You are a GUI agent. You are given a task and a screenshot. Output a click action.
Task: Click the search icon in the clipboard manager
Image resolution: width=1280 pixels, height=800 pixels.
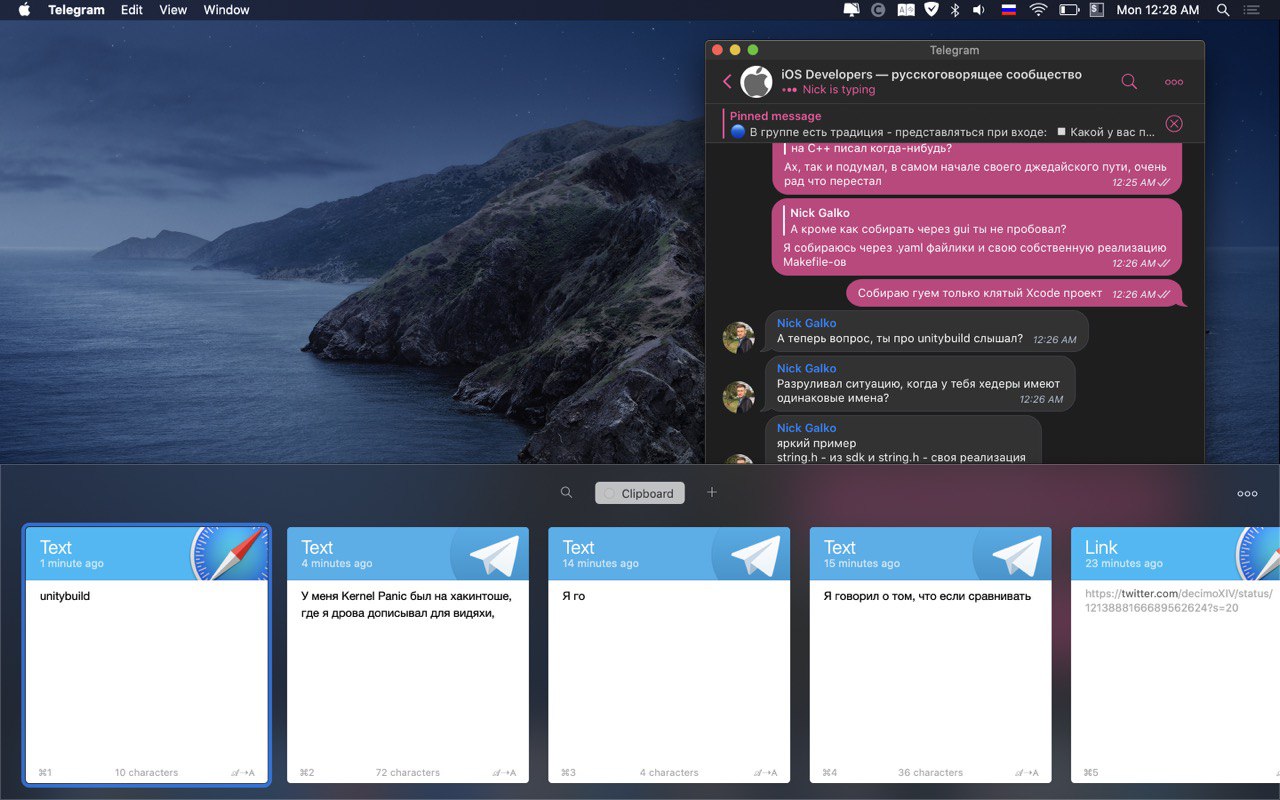(567, 492)
